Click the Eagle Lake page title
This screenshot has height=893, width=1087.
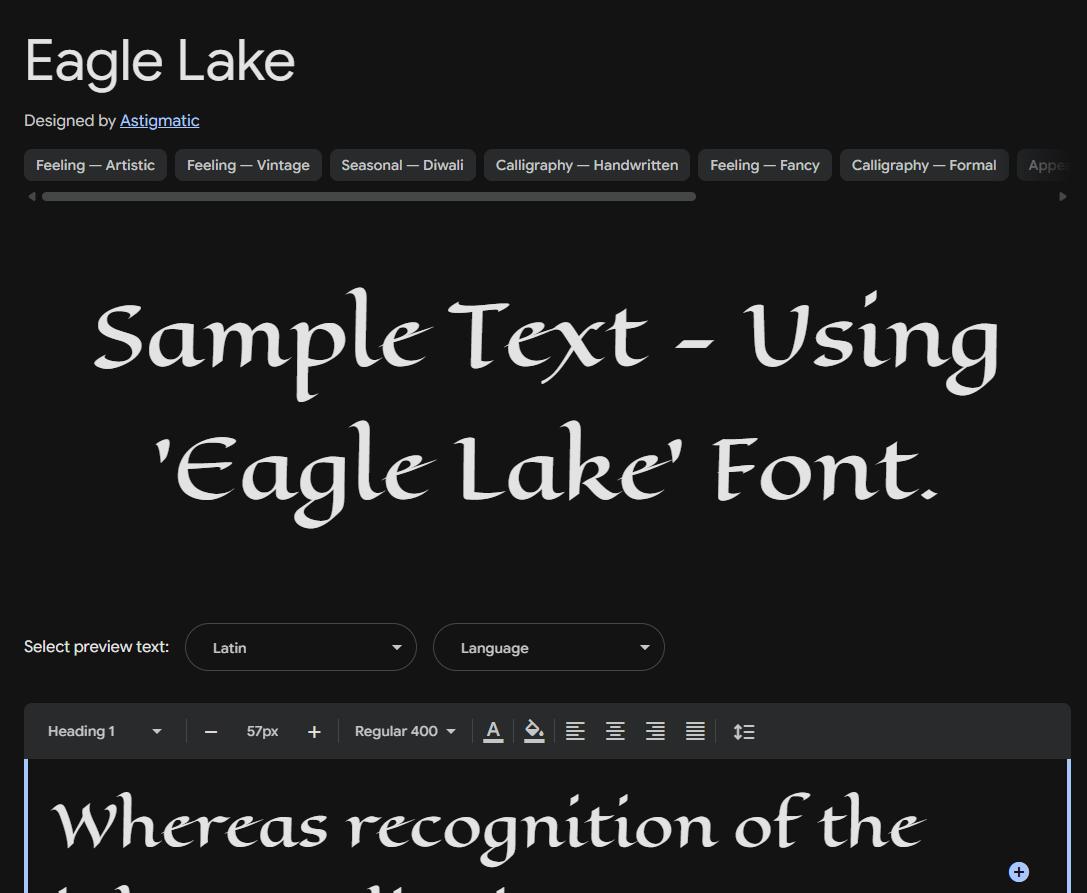(160, 62)
